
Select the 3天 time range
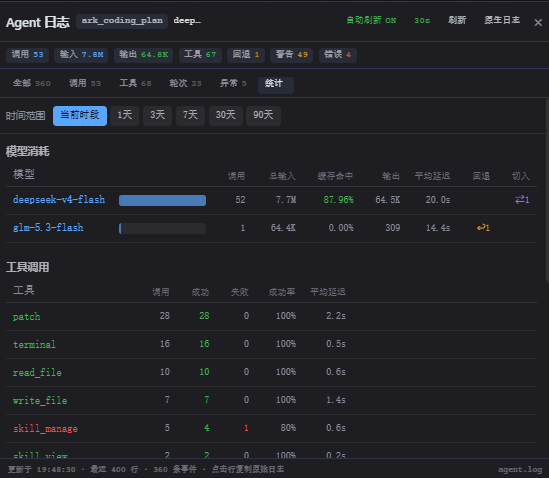coord(157,116)
